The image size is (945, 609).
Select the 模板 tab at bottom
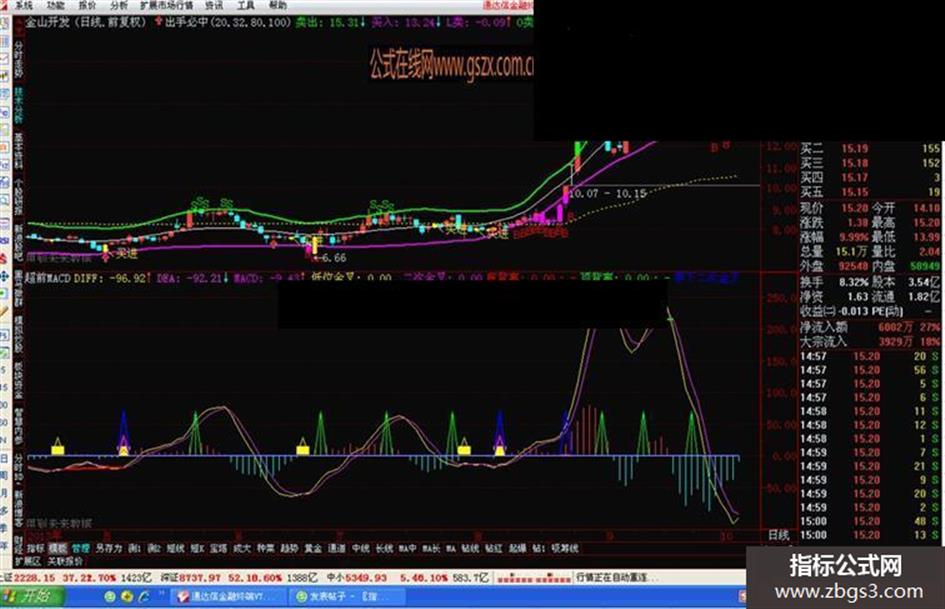pyautogui.click(x=58, y=548)
